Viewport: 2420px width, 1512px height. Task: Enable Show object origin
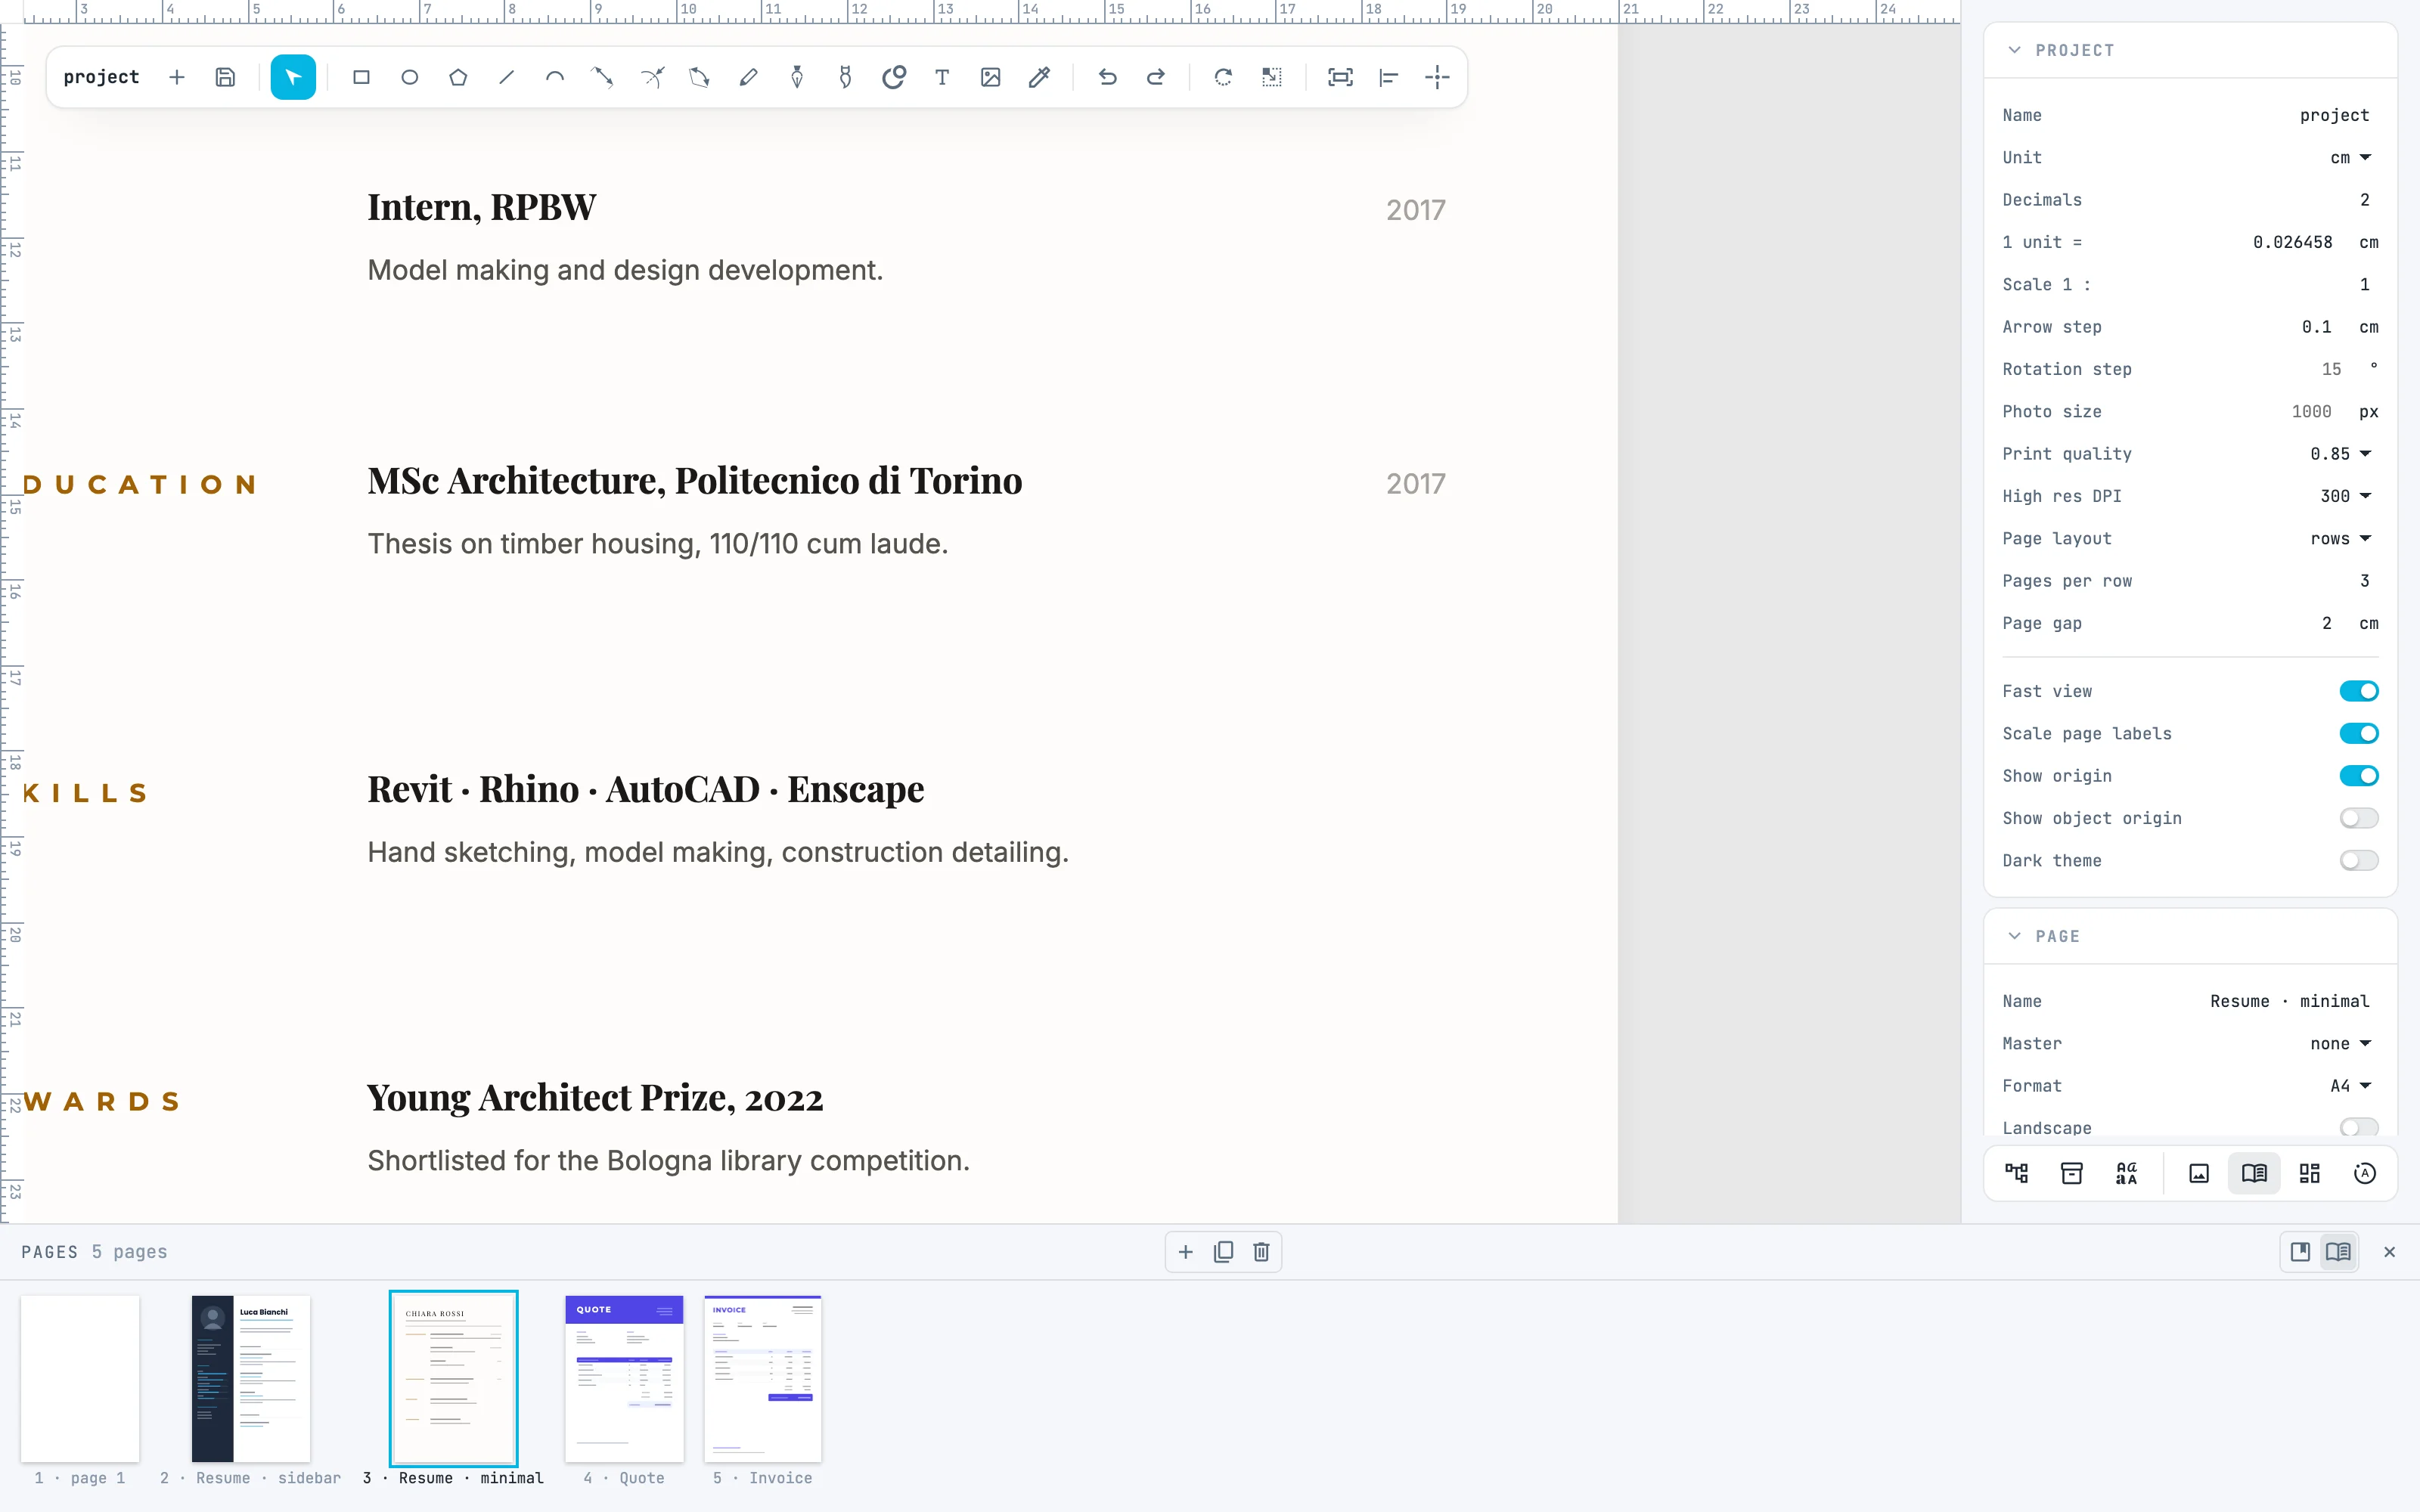click(2358, 818)
